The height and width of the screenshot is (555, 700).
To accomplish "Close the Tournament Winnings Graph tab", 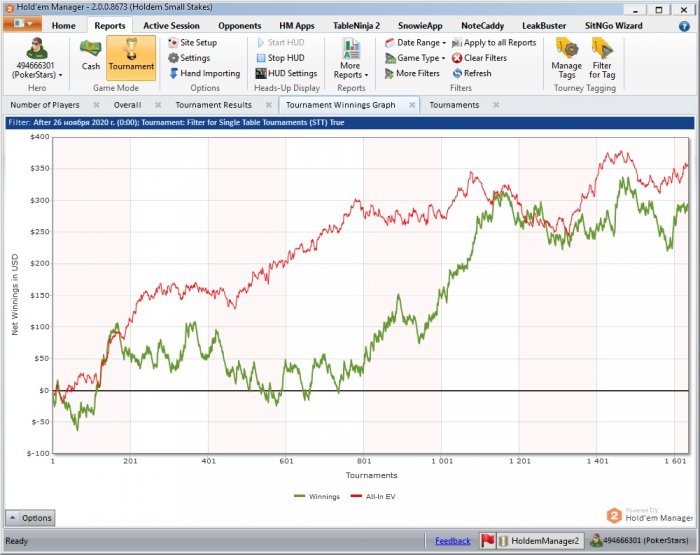I will (412, 105).
